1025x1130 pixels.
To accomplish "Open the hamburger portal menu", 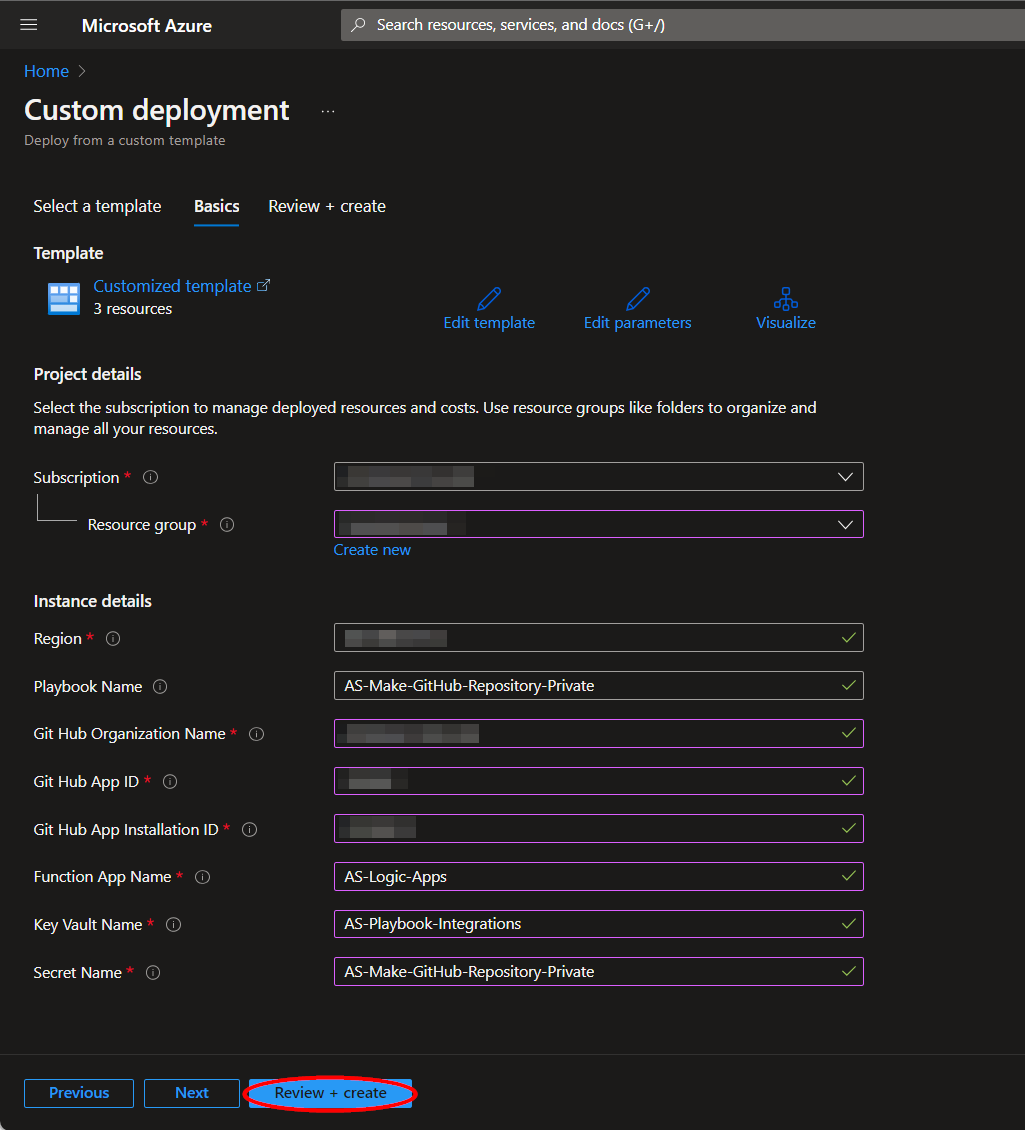I will pos(29,25).
